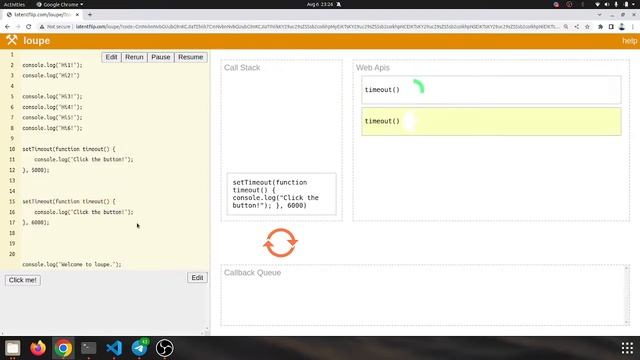640x360 pixels.
Task: Click the loupe title text
Action: (37, 41)
